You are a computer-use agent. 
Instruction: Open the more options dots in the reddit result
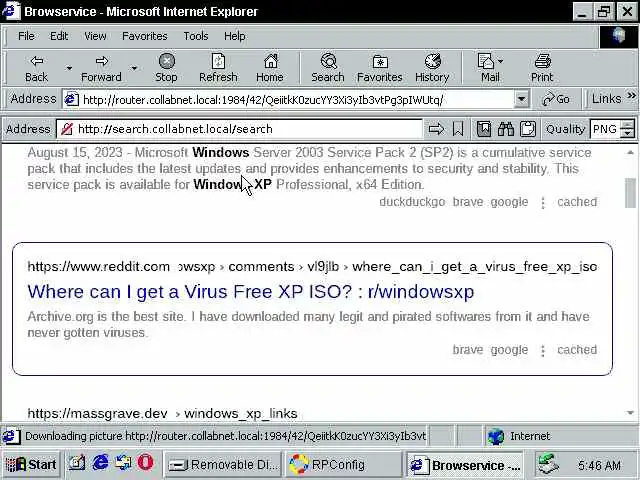543,351
